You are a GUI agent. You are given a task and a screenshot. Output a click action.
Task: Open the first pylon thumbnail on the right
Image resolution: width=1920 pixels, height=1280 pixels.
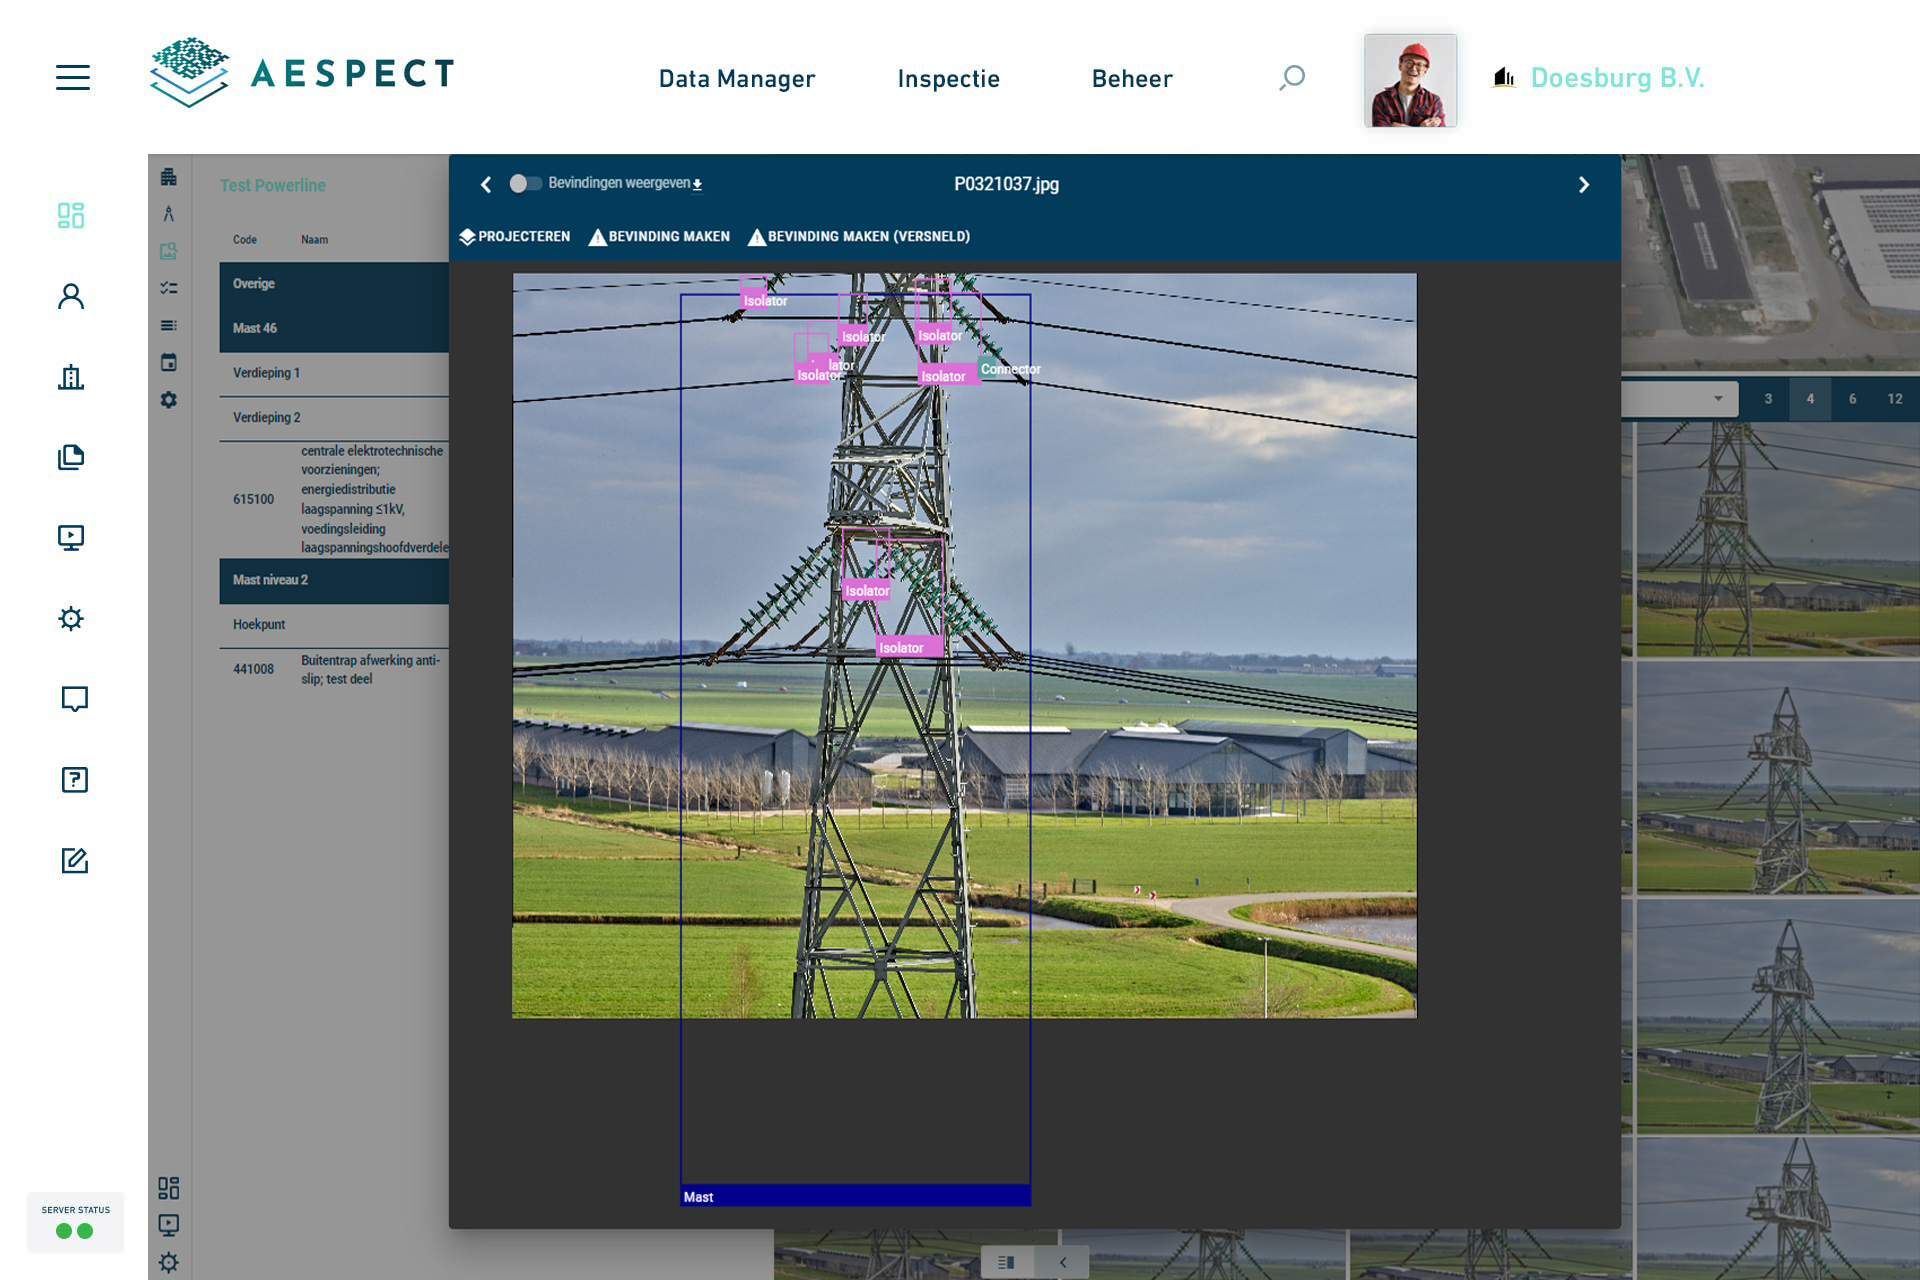(x=1777, y=539)
